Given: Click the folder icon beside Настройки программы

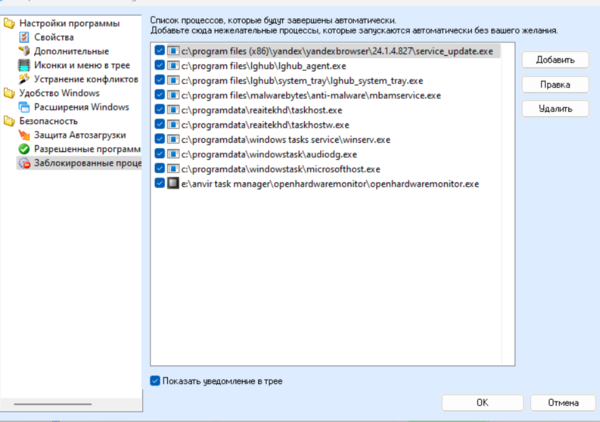Looking at the screenshot, I should click(9, 23).
